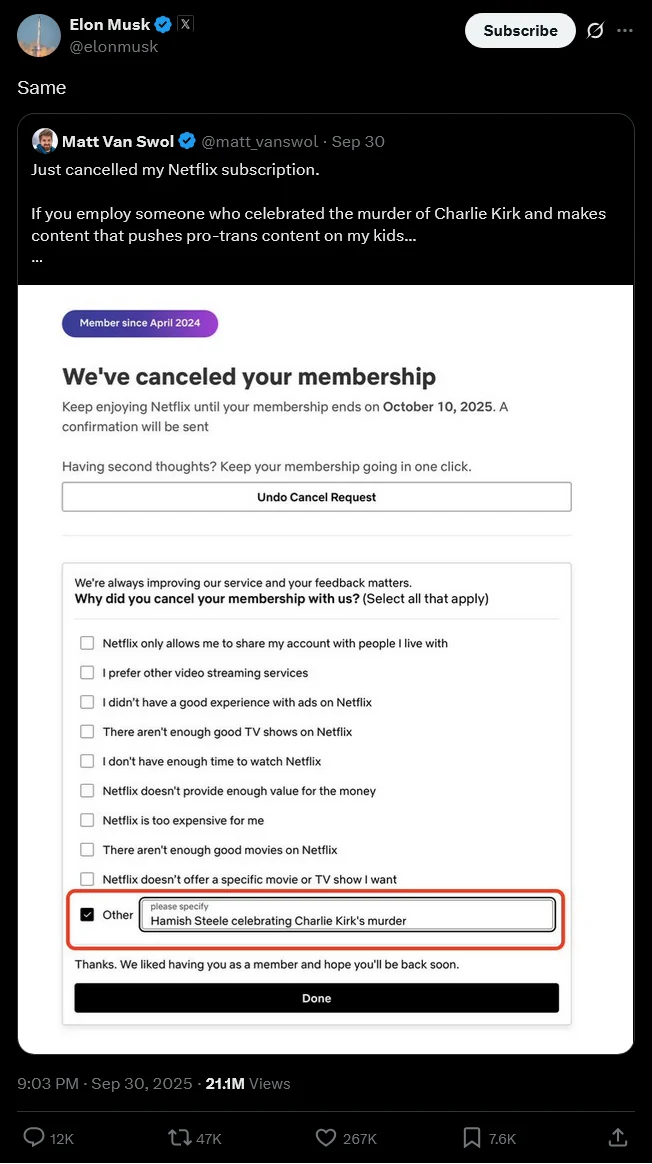Check "Netflix is too expensive for me"
Screen dimensions: 652x1164
(87, 820)
